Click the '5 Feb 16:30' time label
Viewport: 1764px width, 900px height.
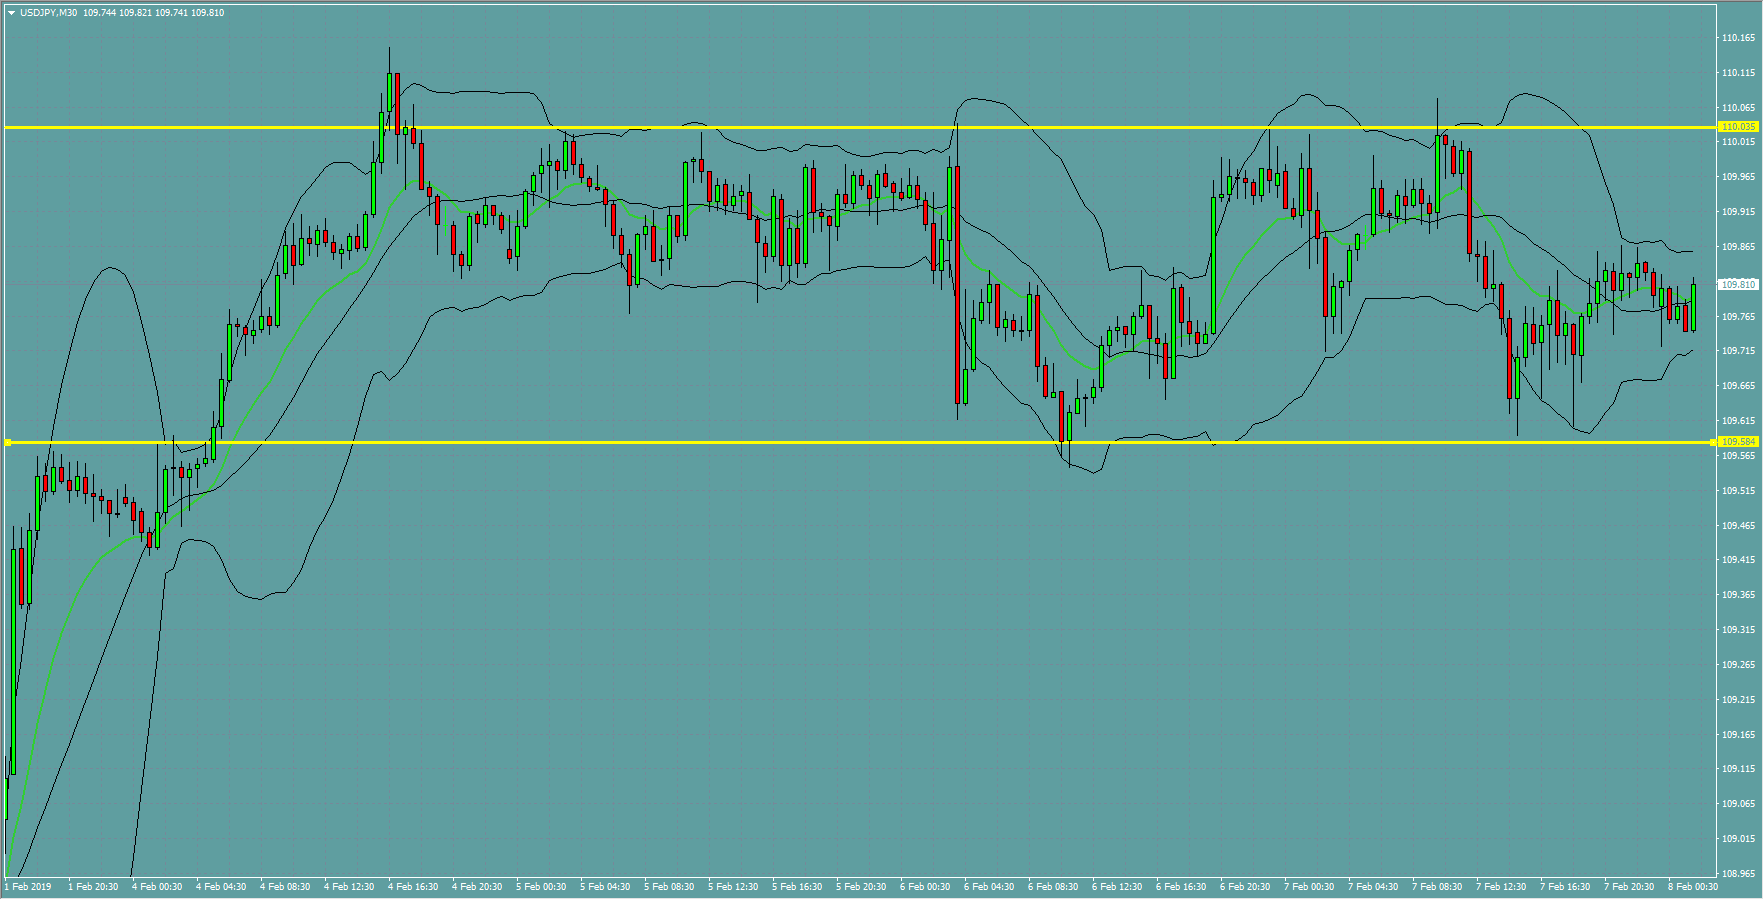(x=797, y=887)
